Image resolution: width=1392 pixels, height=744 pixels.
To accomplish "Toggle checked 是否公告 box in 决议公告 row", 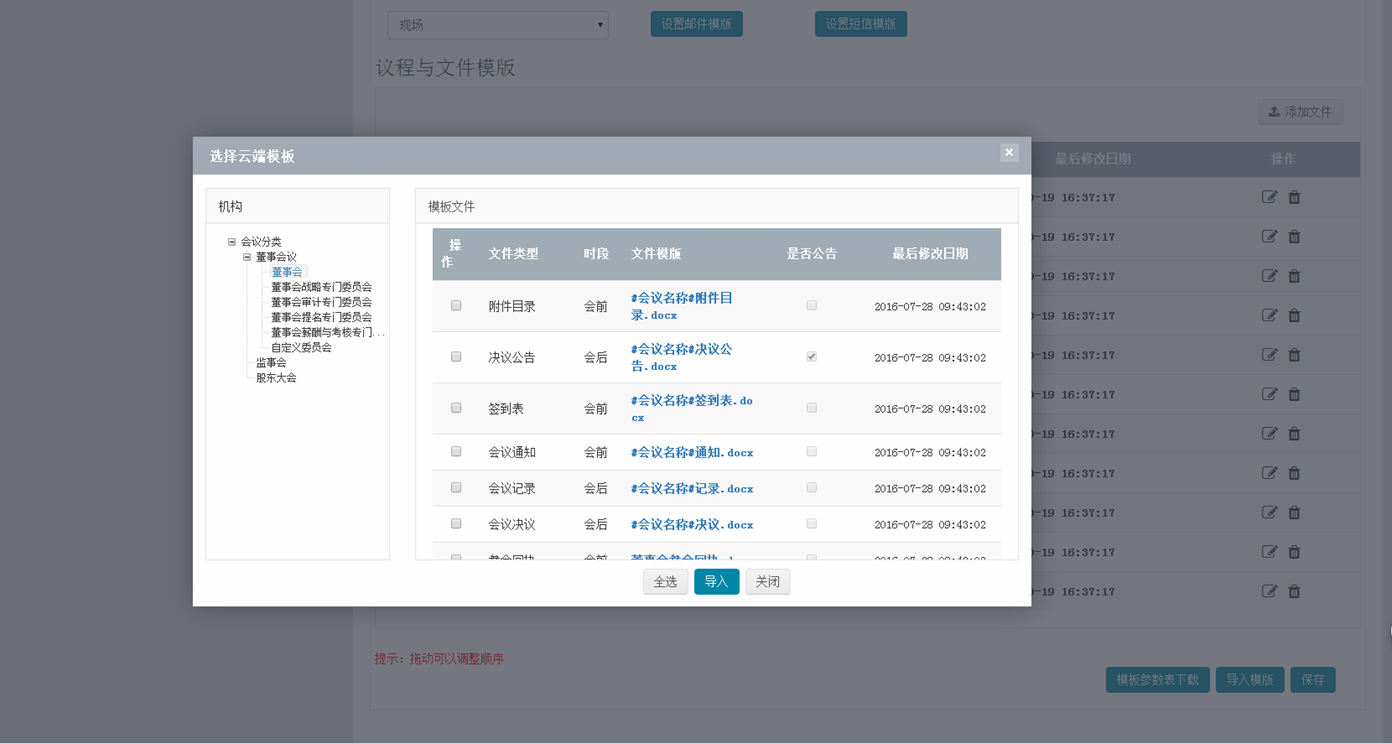I will point(812,357).
